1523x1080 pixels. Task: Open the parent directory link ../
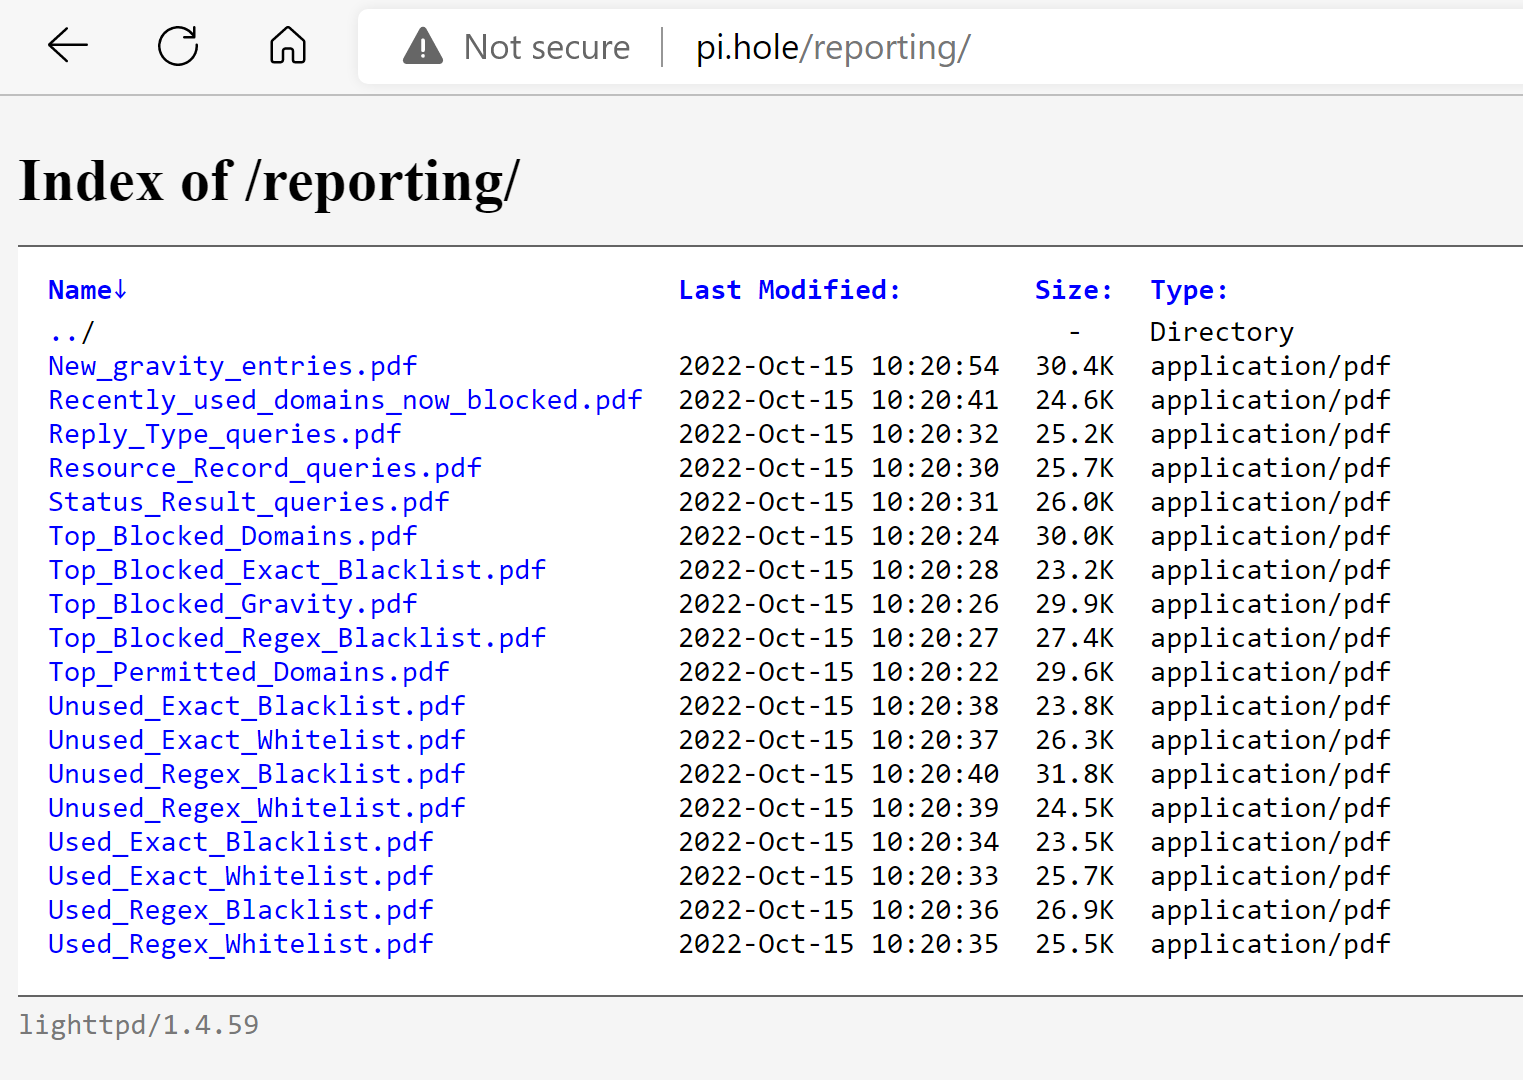pos(70,331)
